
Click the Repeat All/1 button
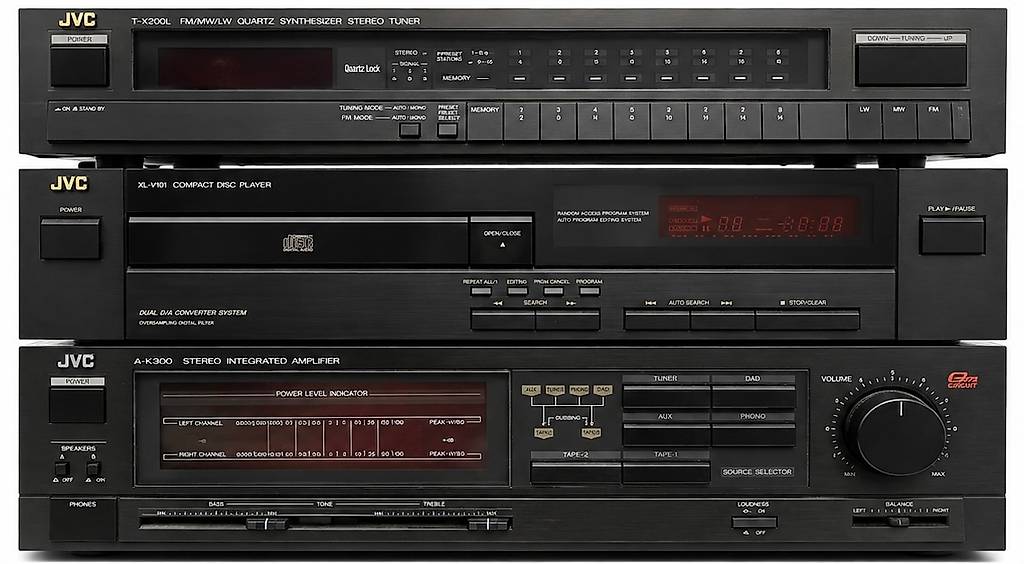point(481,291)
